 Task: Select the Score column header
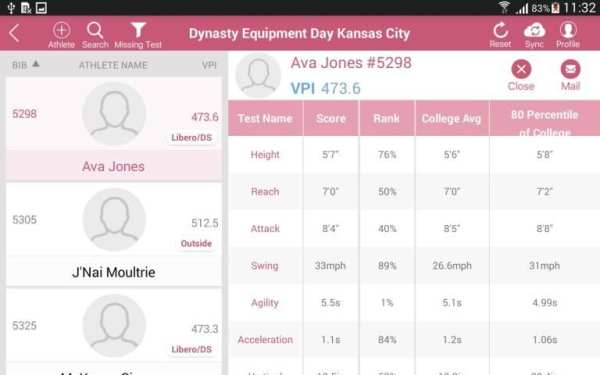(331, 118)
